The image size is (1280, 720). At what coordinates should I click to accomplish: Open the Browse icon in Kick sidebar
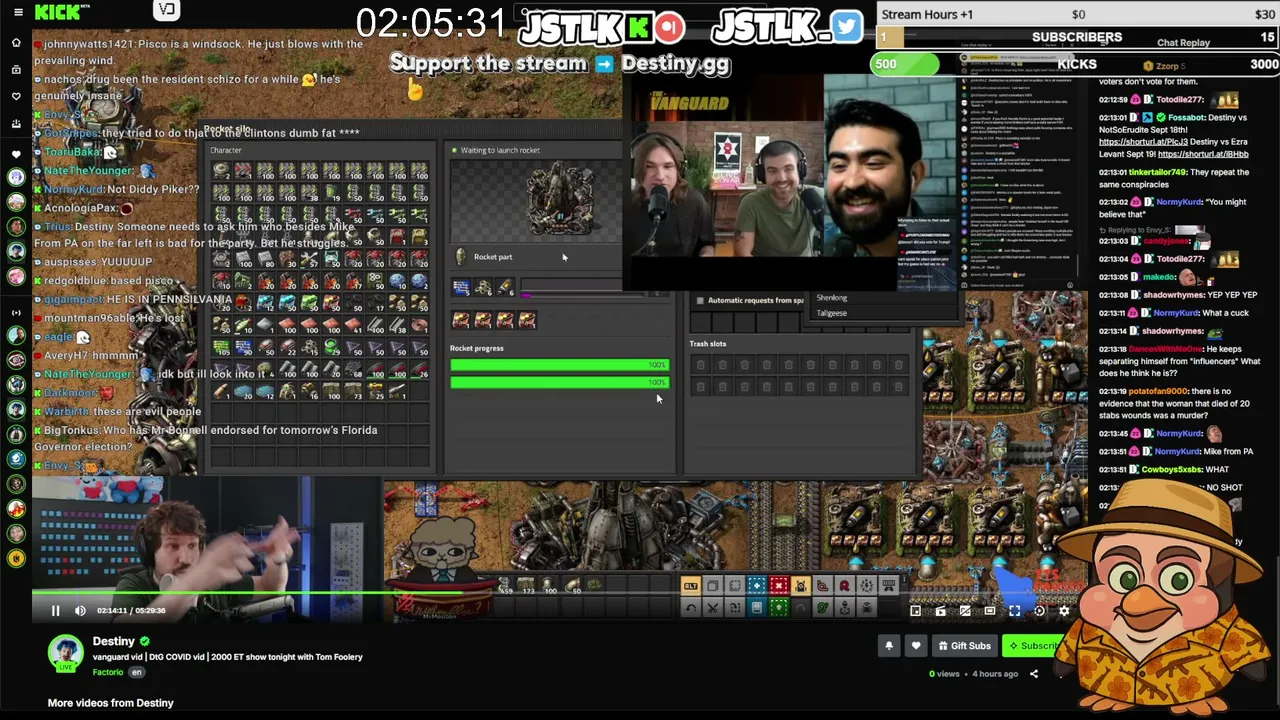click(x=16, y=70)
